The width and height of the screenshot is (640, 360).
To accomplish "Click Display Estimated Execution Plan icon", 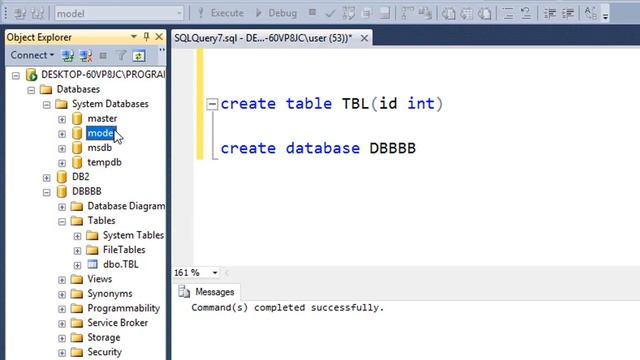I will [349, 13].
